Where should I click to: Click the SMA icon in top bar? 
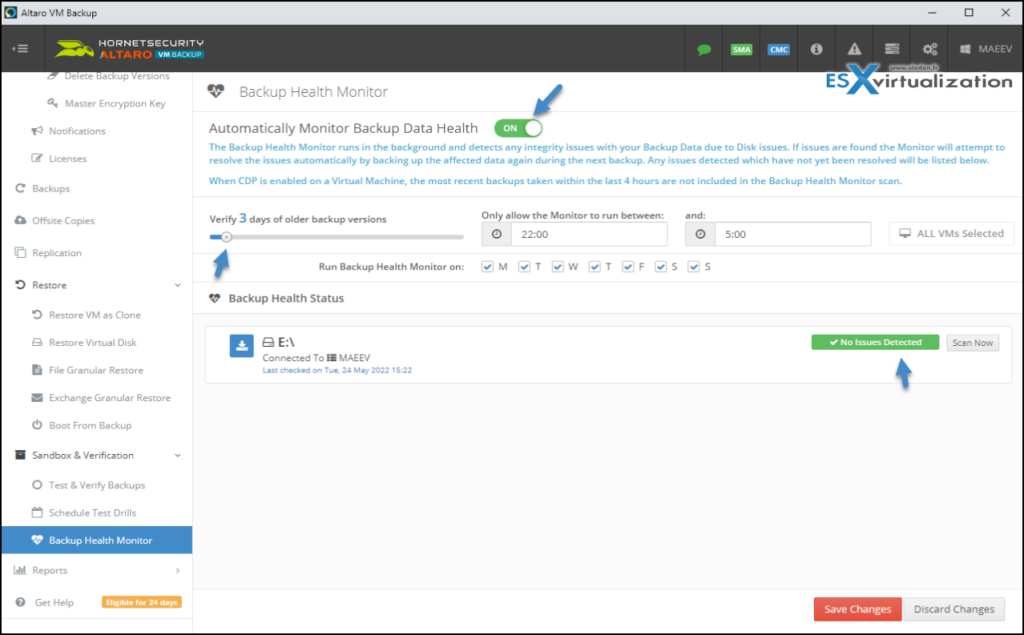coord(741,48)
